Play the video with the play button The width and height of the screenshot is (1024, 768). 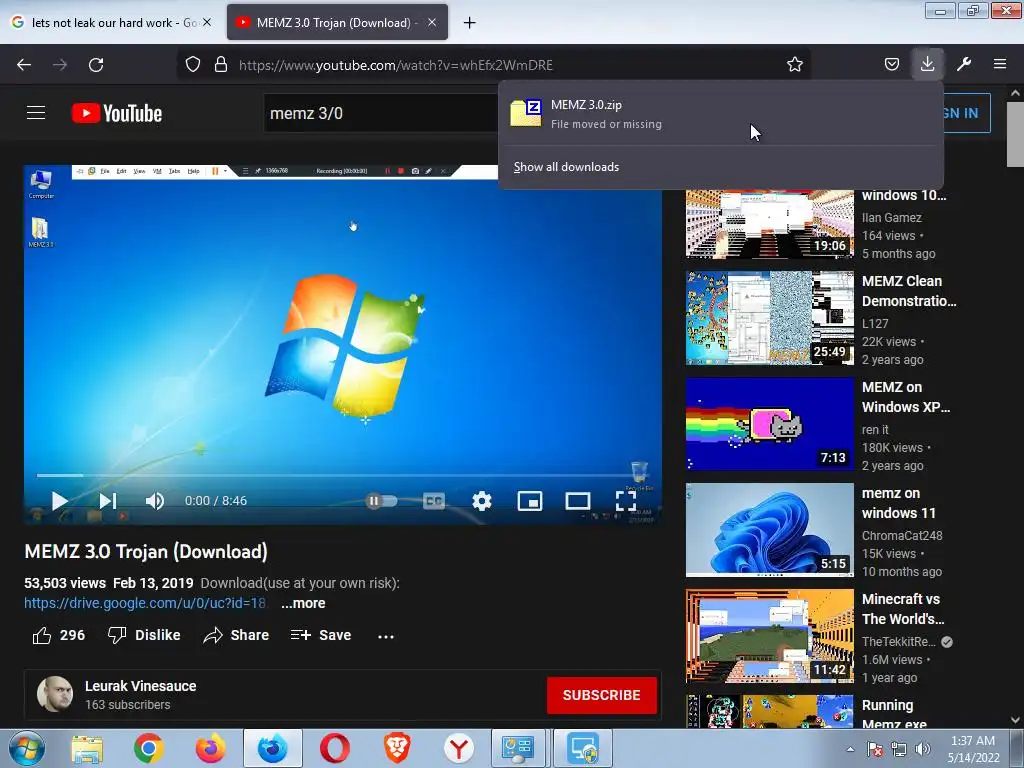click(x=59, y=501)
